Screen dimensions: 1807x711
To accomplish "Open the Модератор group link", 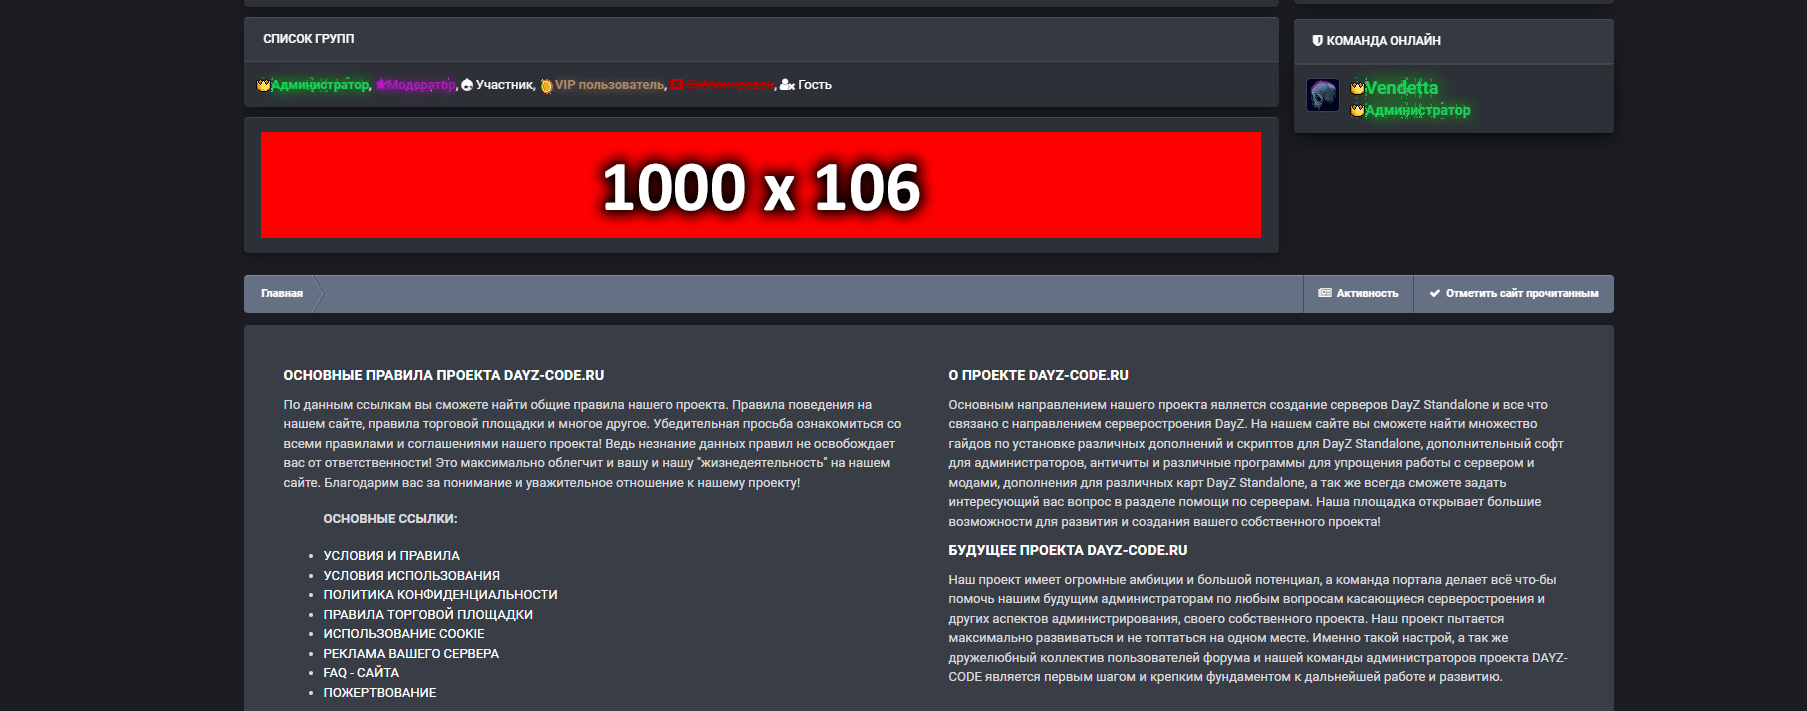I will click(421, 85).
